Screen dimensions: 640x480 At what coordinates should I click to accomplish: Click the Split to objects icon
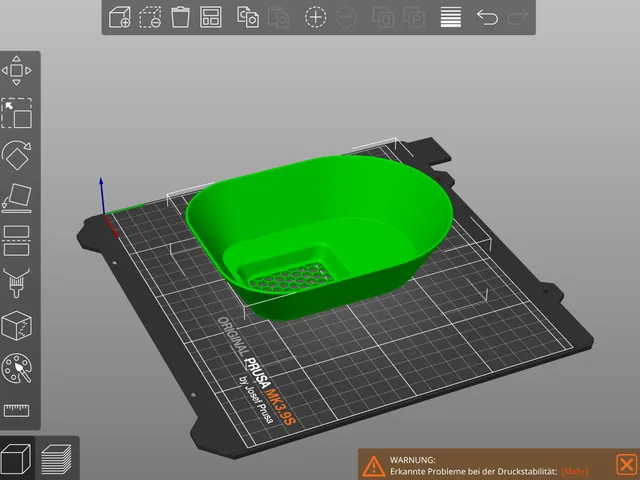click(x=383, y=17)
